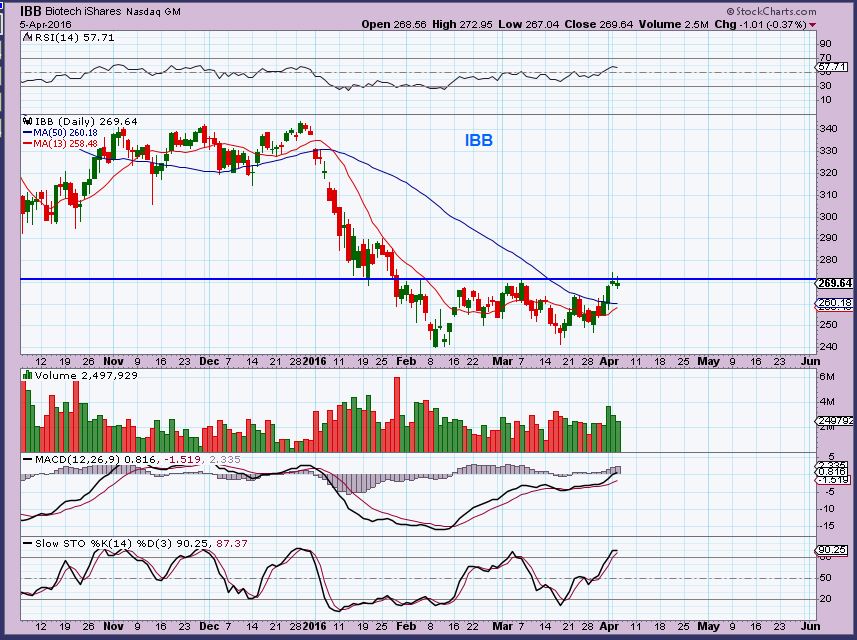
Task: Click the Nov label on the bottom date axis
Action: click(113, 626)
